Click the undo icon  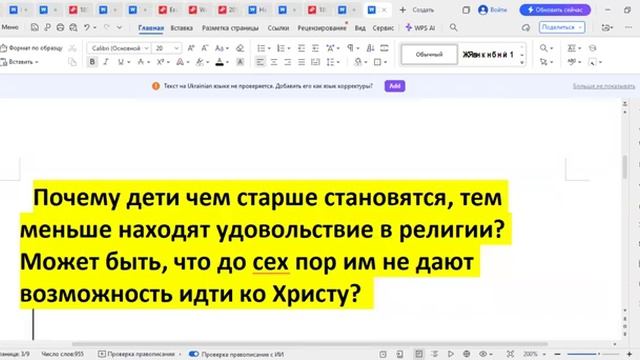pyautogui.click(x=87, y=27)
